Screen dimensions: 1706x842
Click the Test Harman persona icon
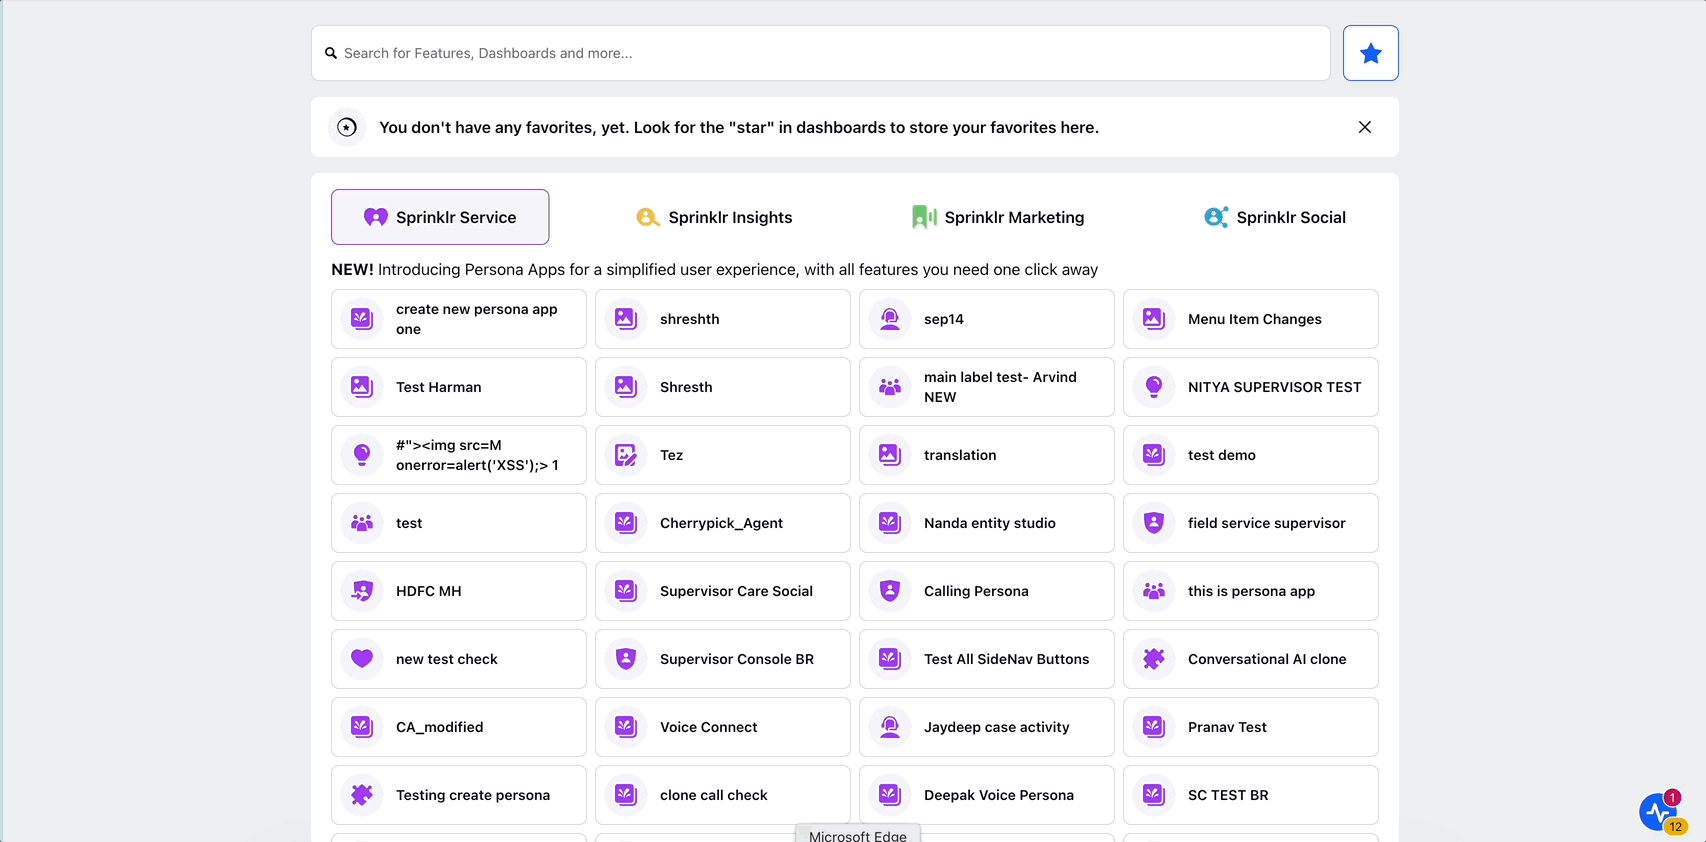click(x=362, y=387)
